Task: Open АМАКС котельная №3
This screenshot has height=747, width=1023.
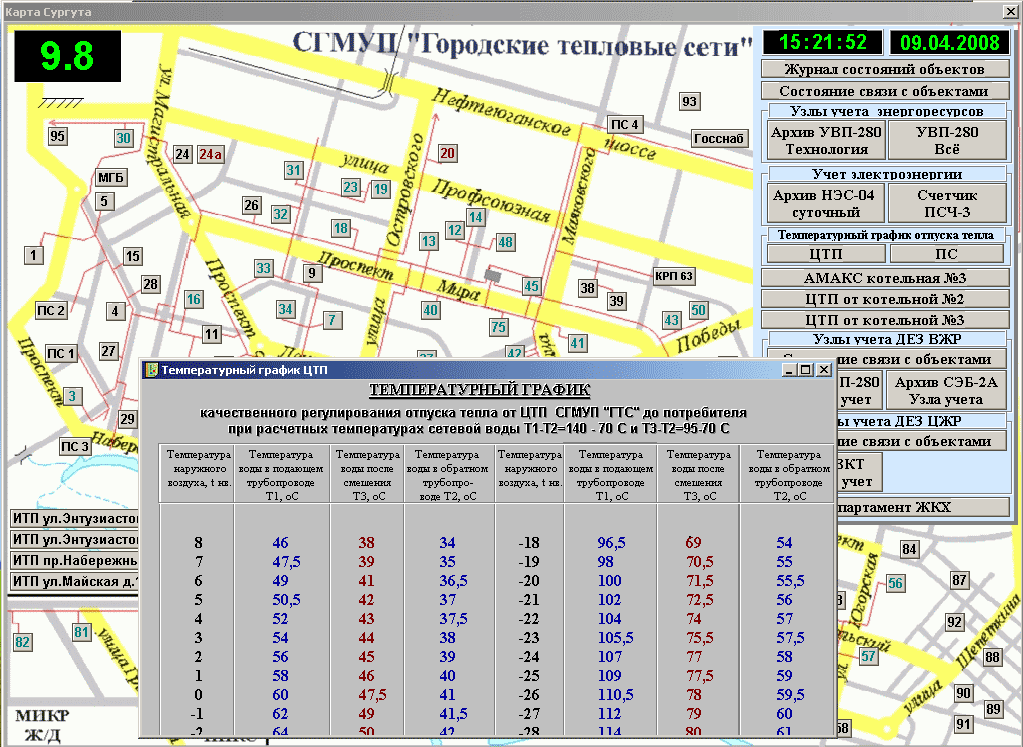Action: (x=884, y=277)
